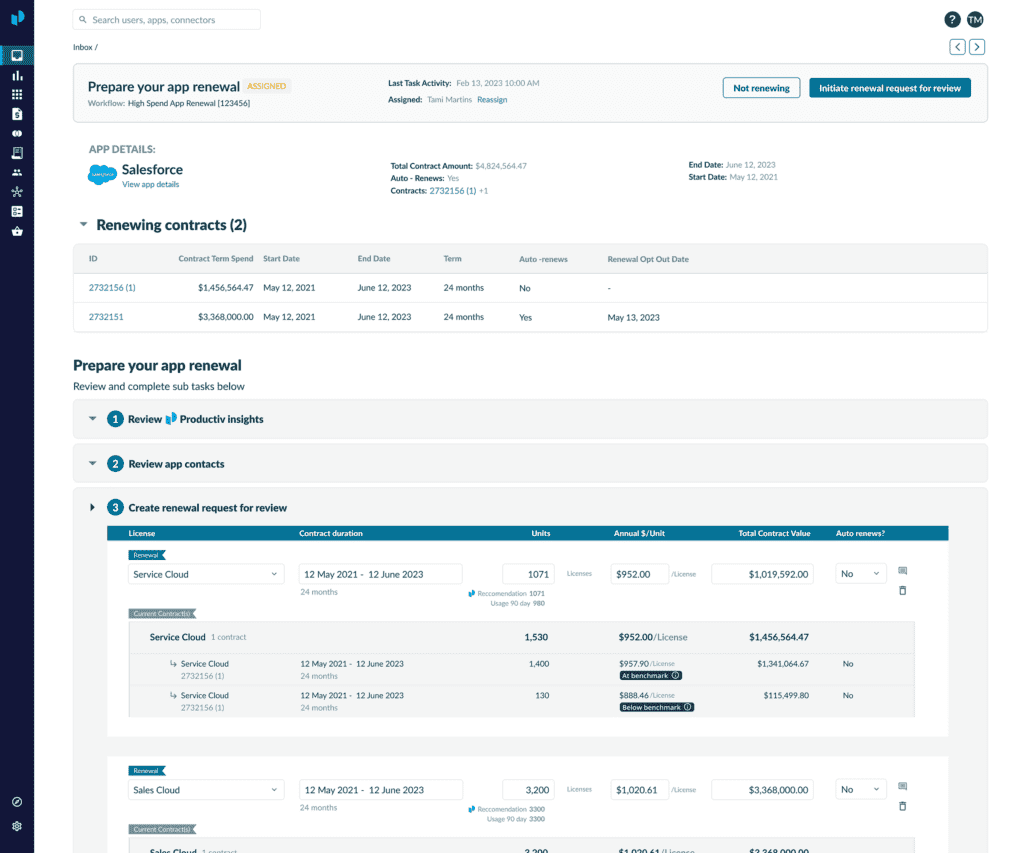Viewport: 1024px width, 853px height.
Task: Click the $1,341,064.67 contract value
Action: [782, 664]
